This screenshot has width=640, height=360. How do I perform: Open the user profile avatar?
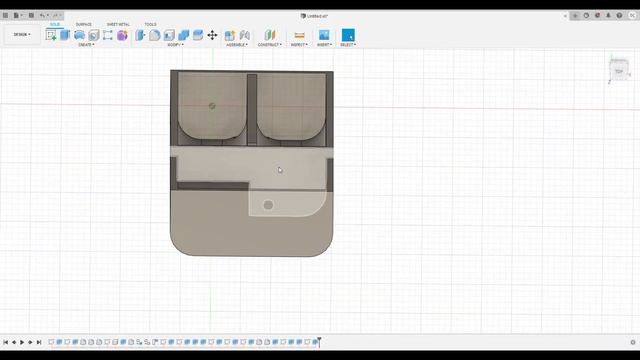tap(632, 16)
